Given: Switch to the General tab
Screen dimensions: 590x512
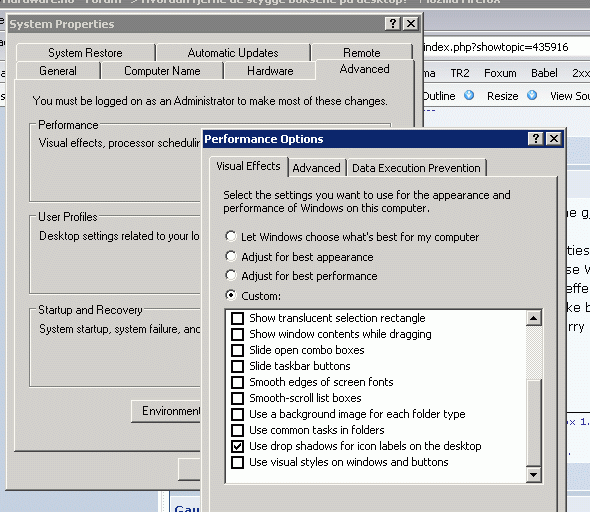Looking at the screenshot, I should pyautogui.click(x=58, y=71).
